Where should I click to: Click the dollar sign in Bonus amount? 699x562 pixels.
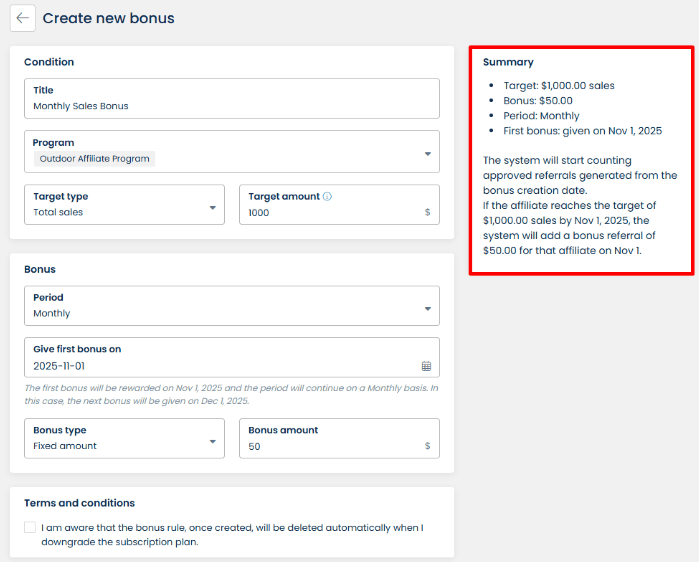(x=427, y=446)
